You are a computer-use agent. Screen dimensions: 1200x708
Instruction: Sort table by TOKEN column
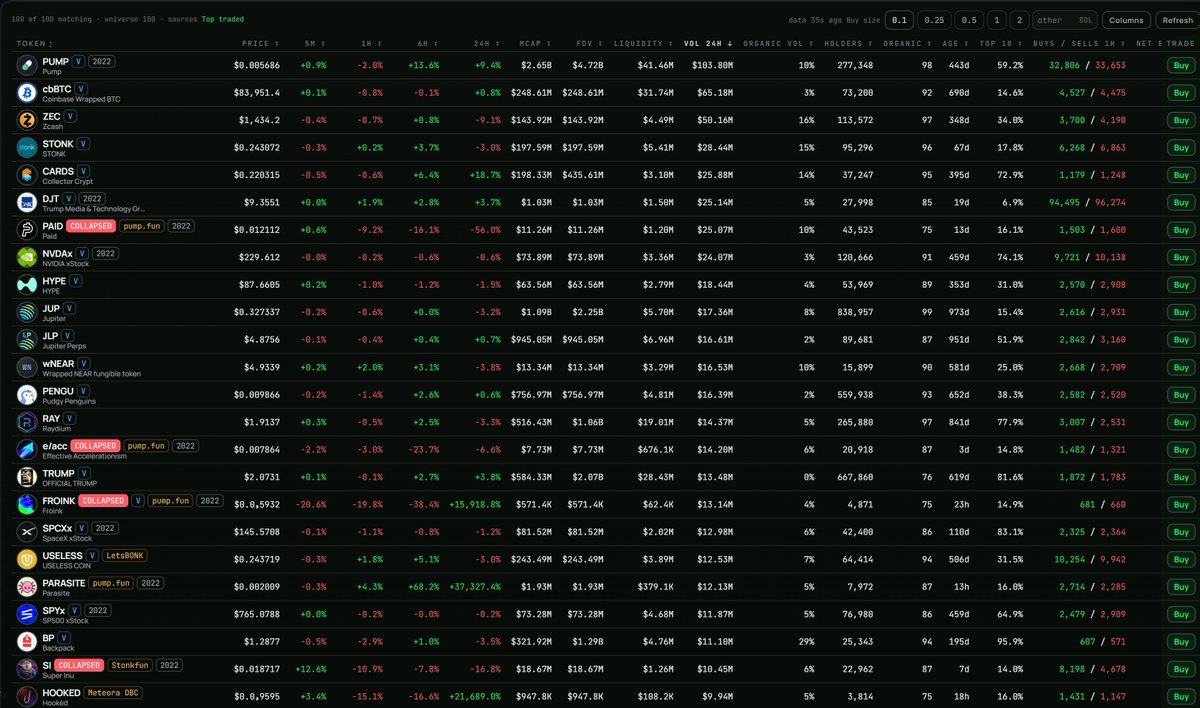pyautogui.click(x=34, y=44)
